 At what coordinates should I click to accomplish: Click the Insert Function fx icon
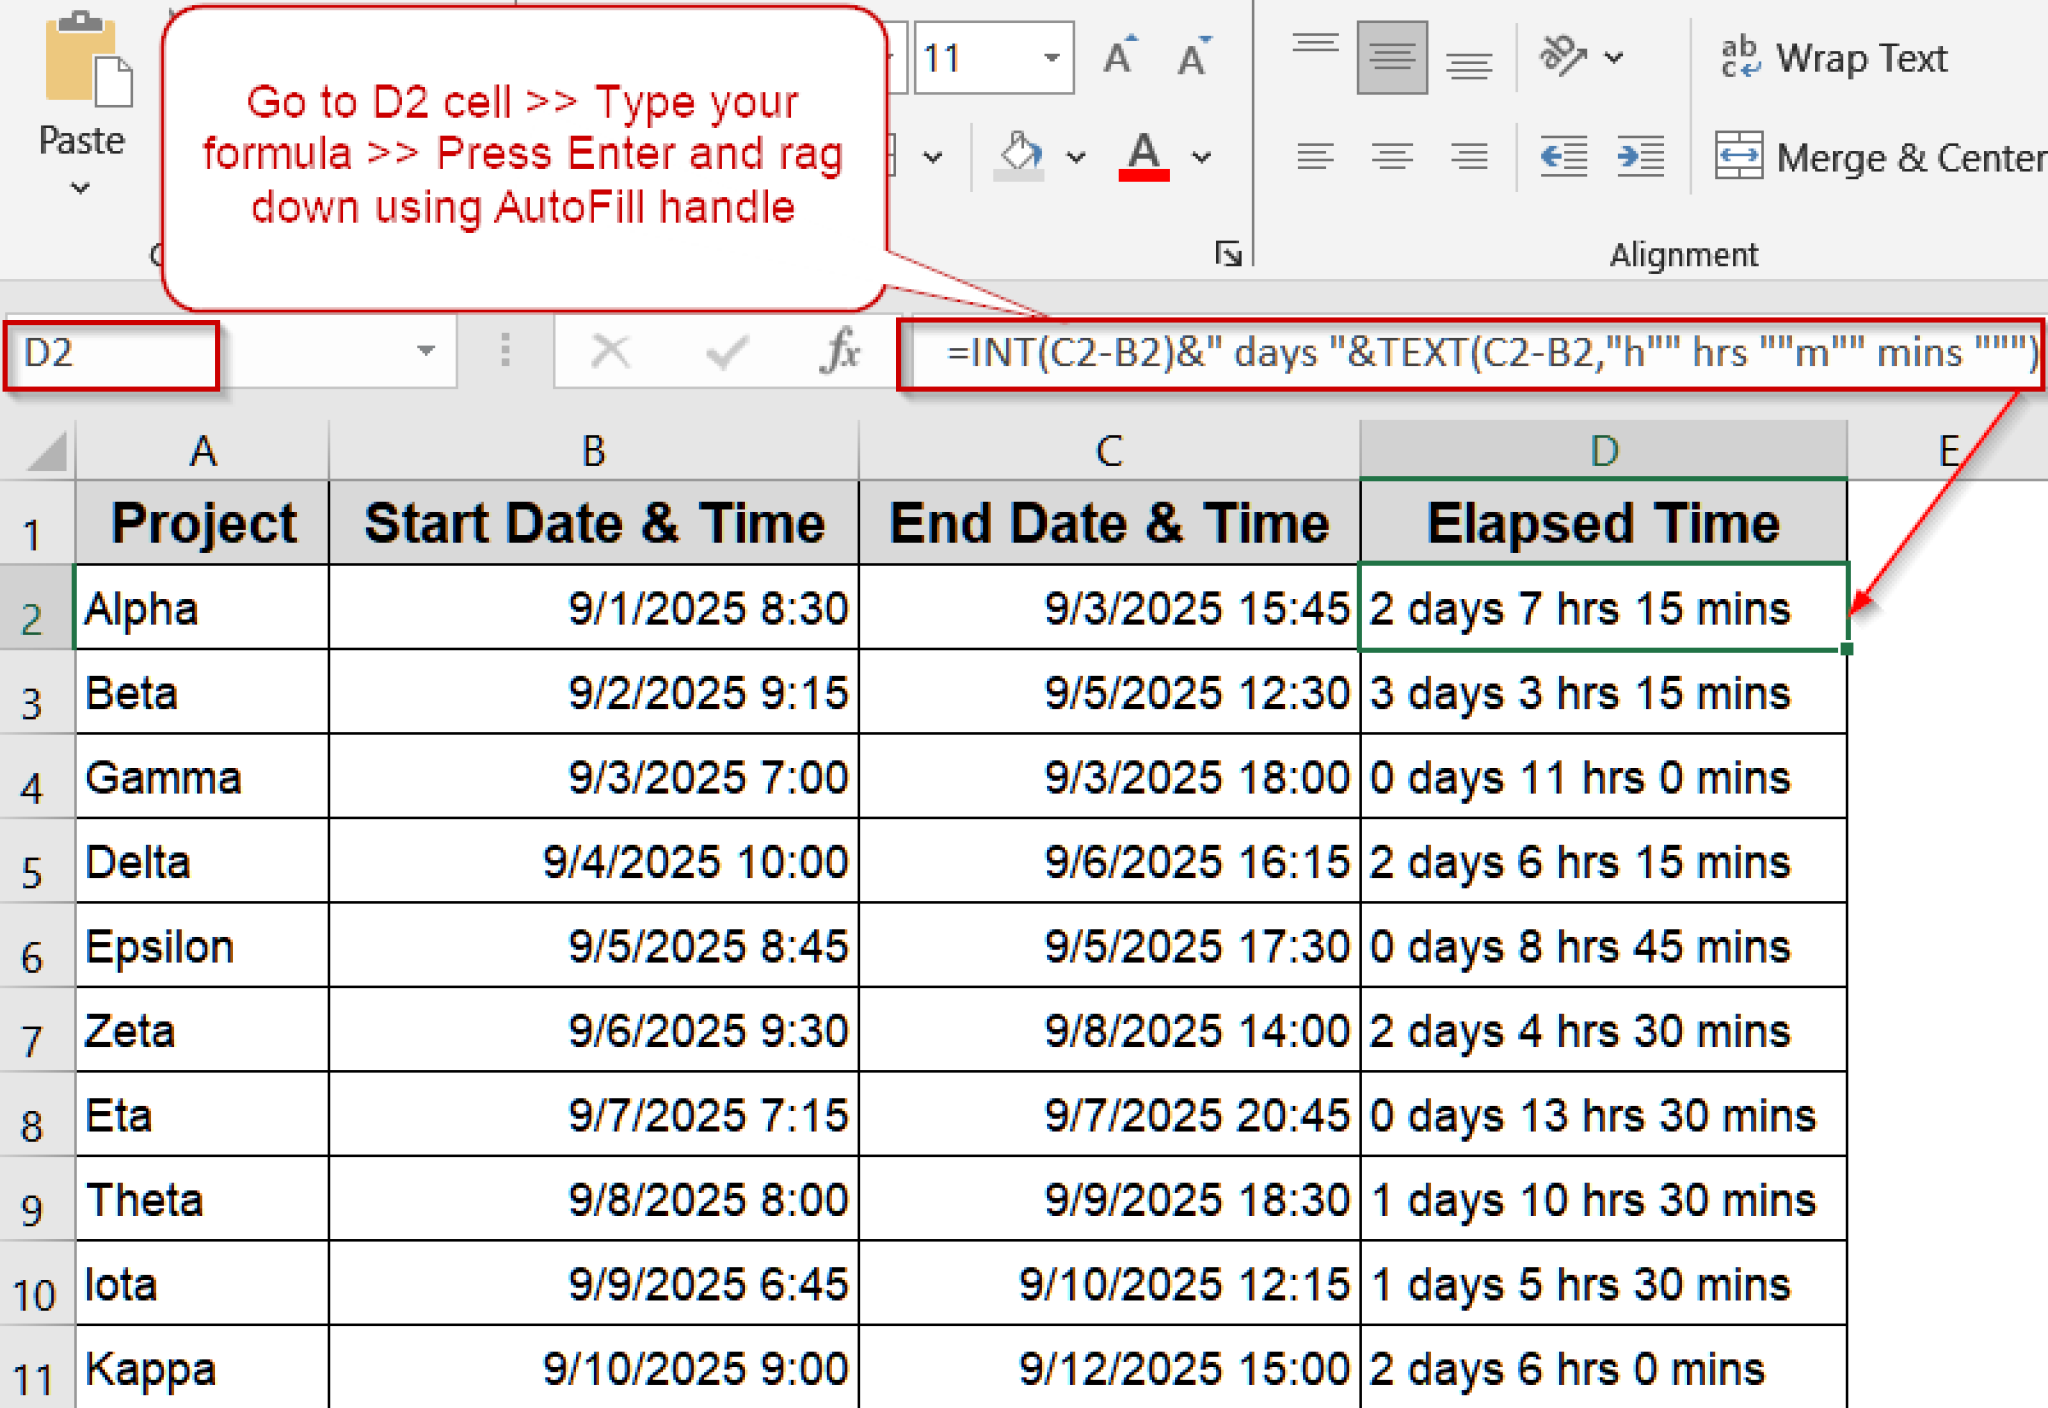(x=842, y=352)
